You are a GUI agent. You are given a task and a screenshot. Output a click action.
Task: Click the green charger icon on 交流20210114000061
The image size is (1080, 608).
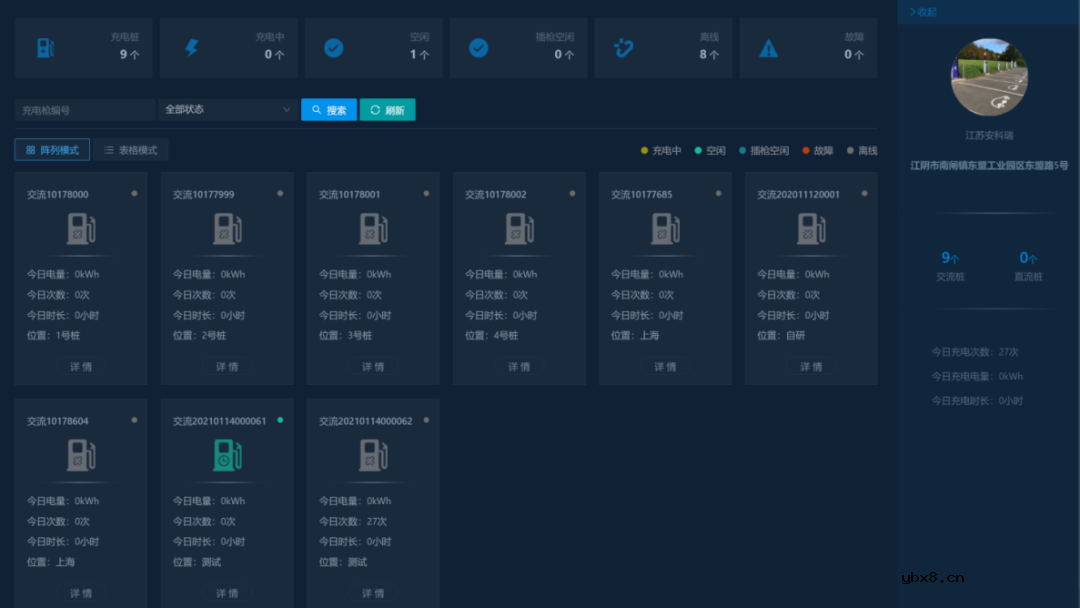coord(227,455)
